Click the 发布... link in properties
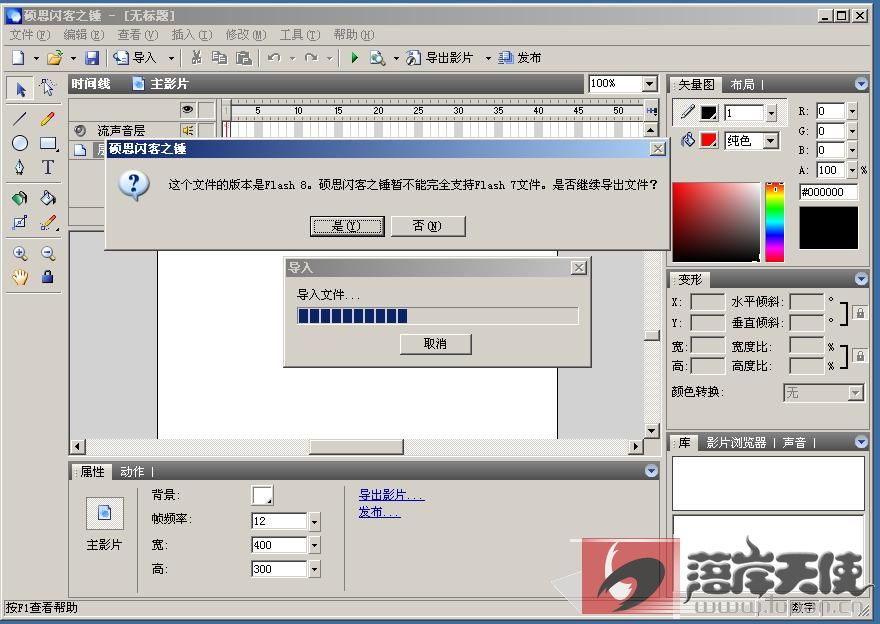880x624 pixels. (x=379, y=512)
